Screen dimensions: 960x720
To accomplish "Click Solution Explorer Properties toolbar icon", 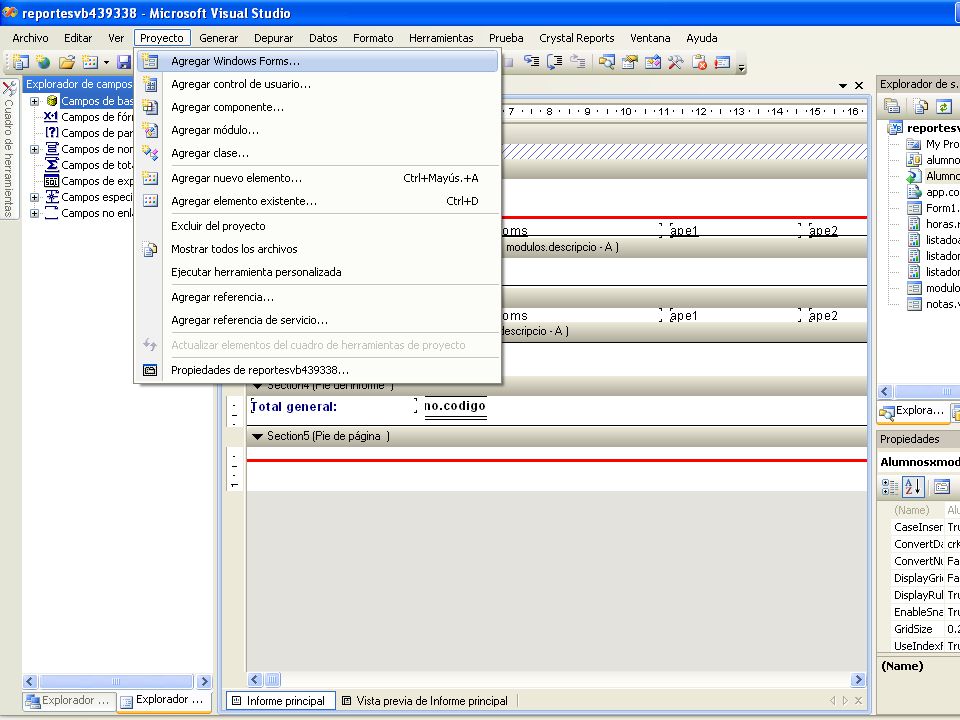I will [892, 107].
